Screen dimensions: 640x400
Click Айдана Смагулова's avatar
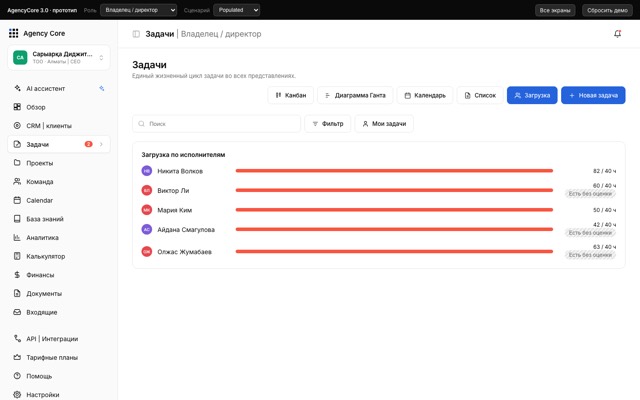coord(147,229)
